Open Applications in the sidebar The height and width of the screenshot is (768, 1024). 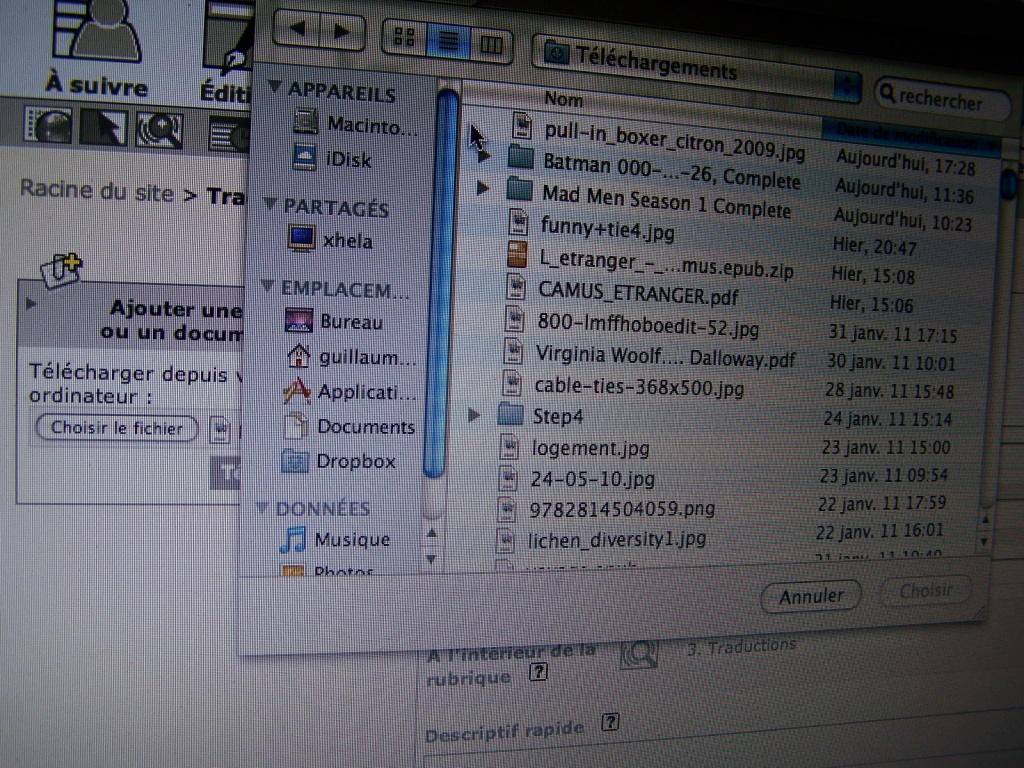350,391
